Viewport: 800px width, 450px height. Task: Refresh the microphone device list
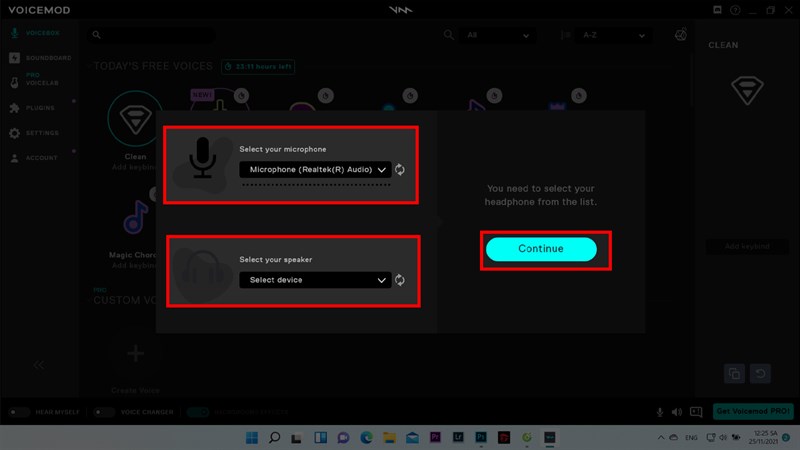click(399, 169)
